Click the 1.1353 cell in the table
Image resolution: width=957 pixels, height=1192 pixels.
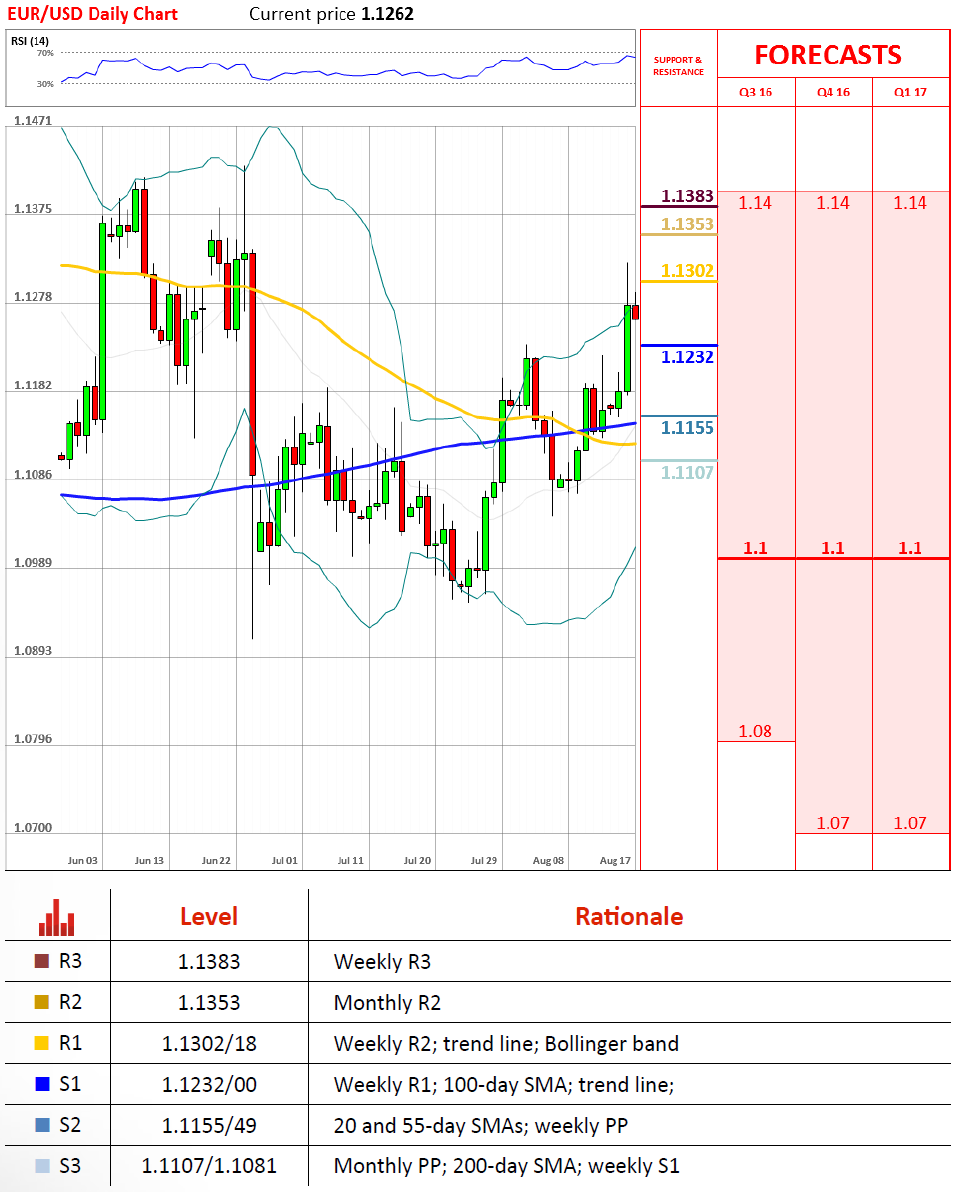coord(209,1003)
